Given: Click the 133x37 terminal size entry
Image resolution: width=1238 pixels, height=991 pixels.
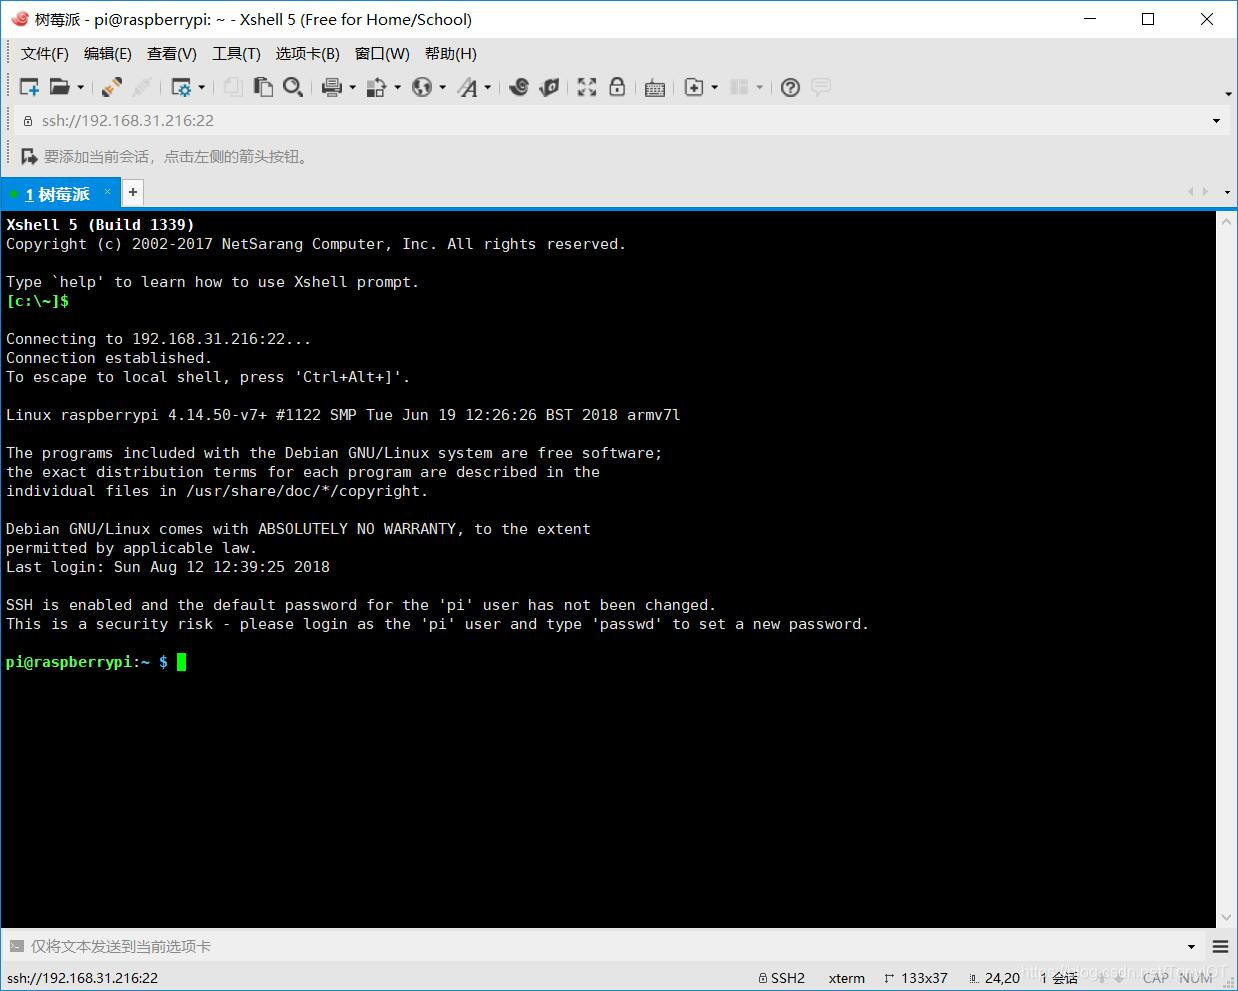Looking at the screenshot, I should [x=916, y=978].
